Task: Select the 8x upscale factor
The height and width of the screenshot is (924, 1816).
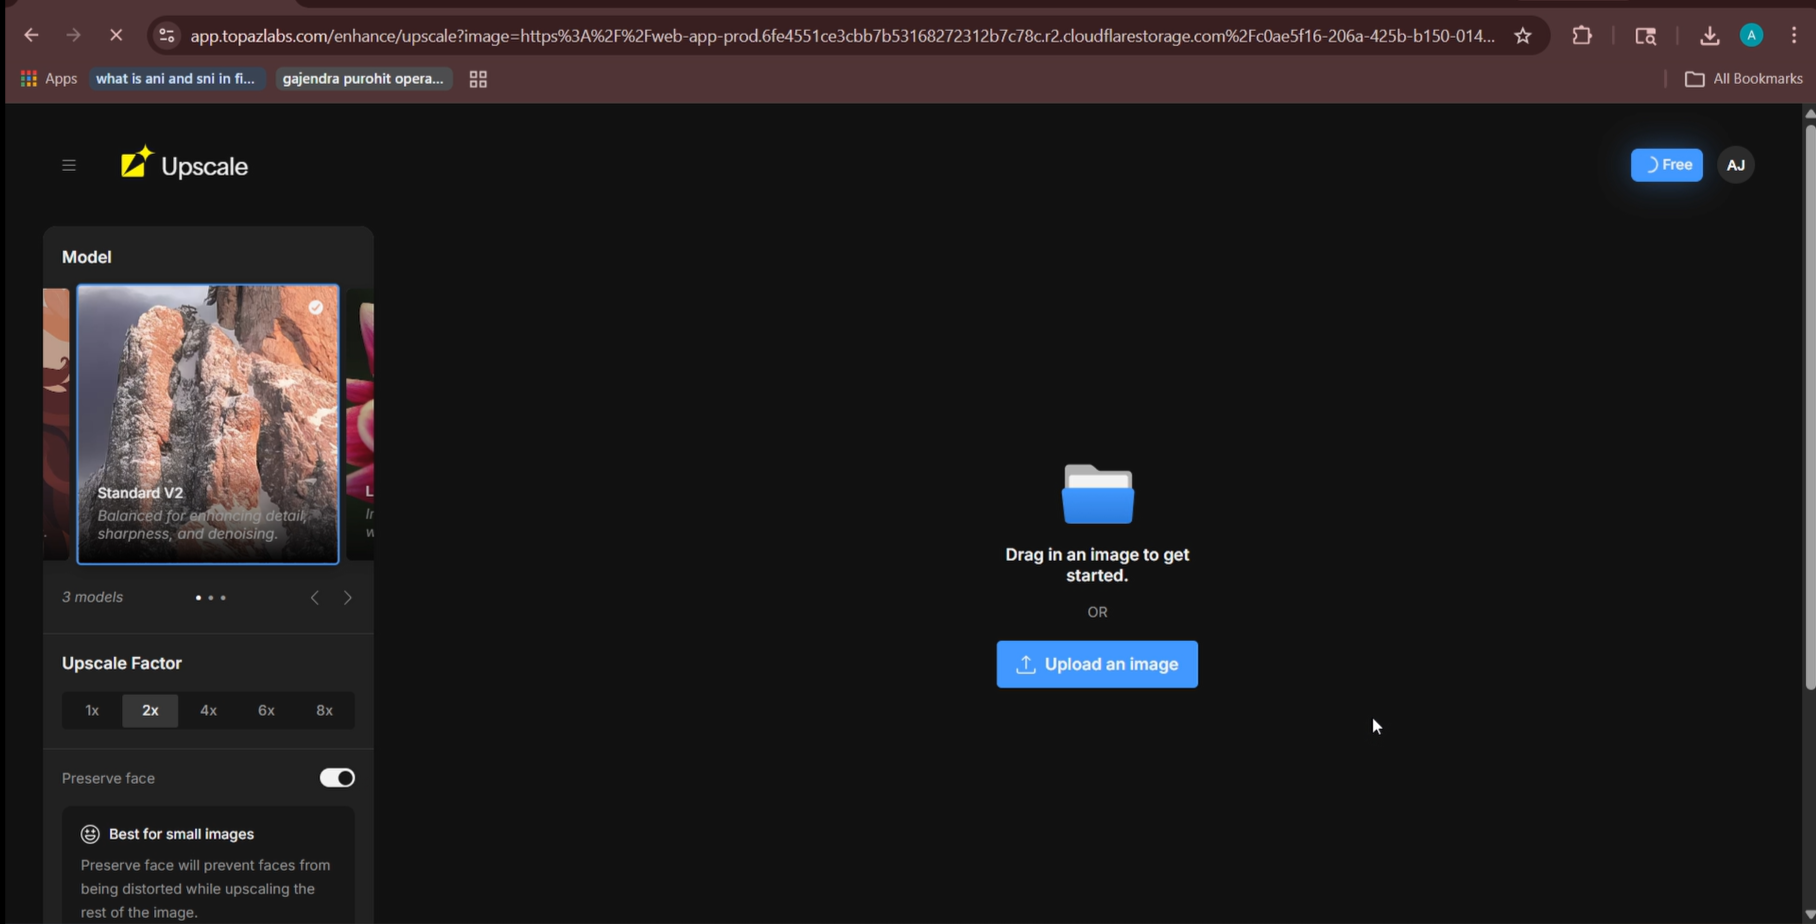Action: [x=324, y=710]
